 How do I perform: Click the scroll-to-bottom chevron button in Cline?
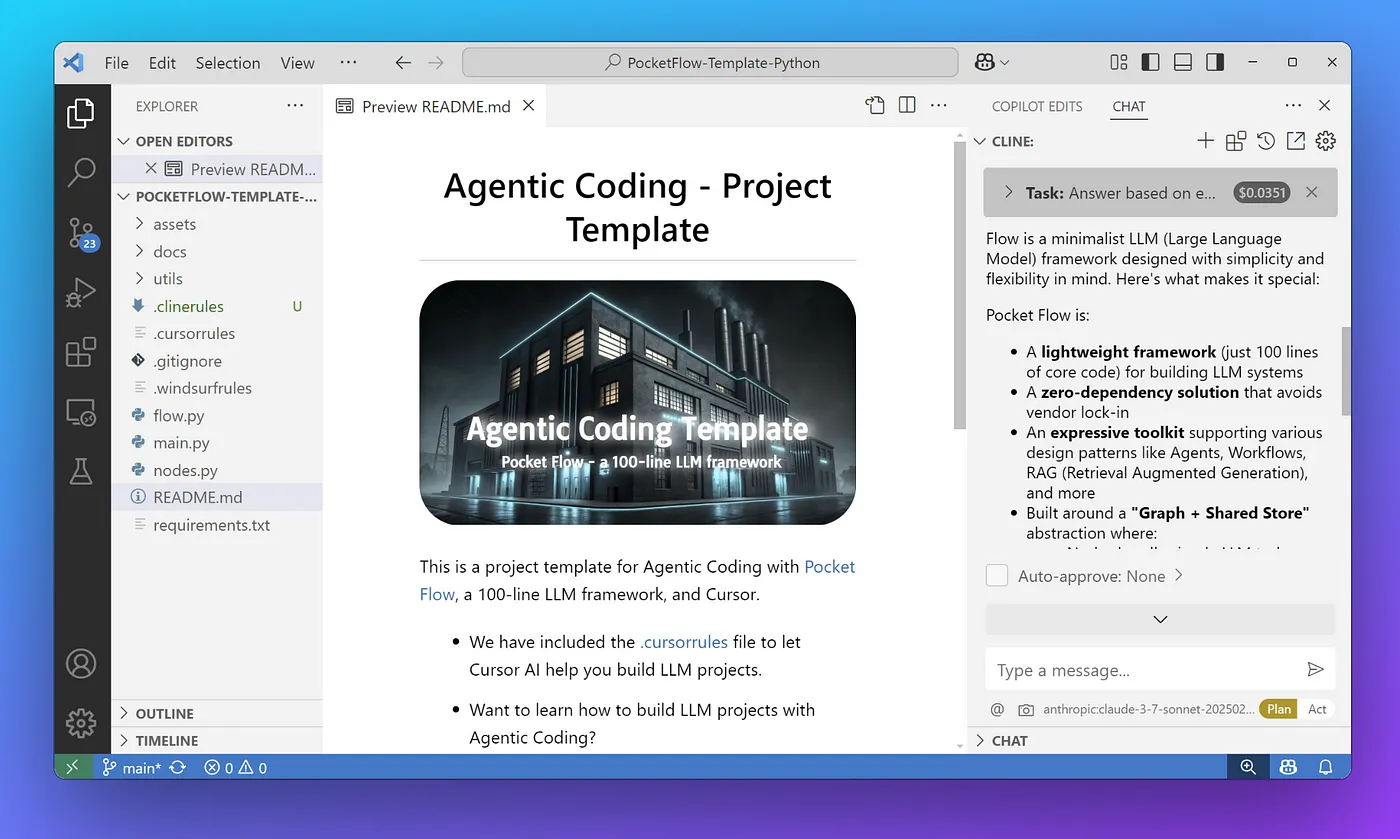pos(1160,619)
